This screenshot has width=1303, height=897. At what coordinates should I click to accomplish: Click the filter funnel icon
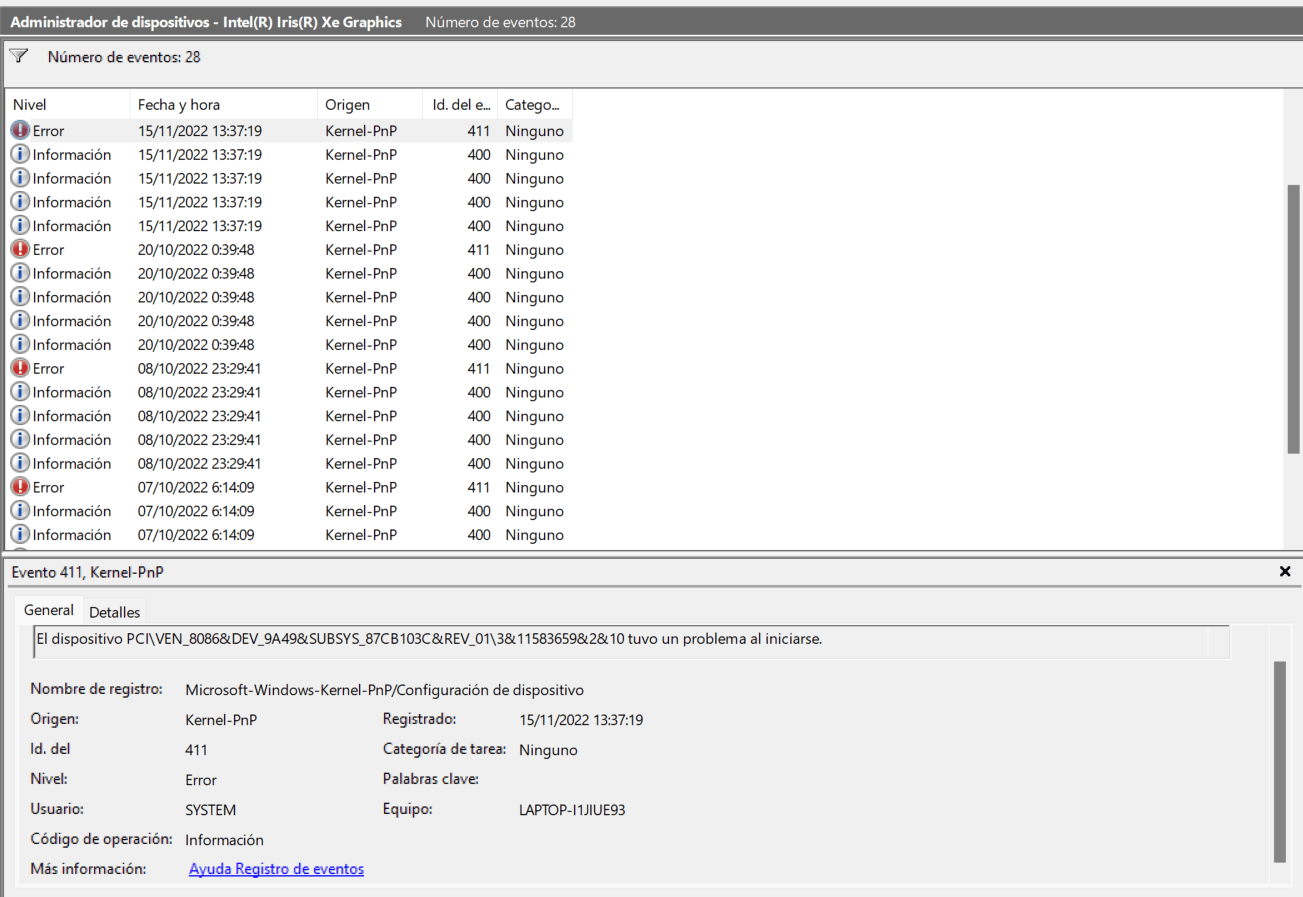pos(18,56)
